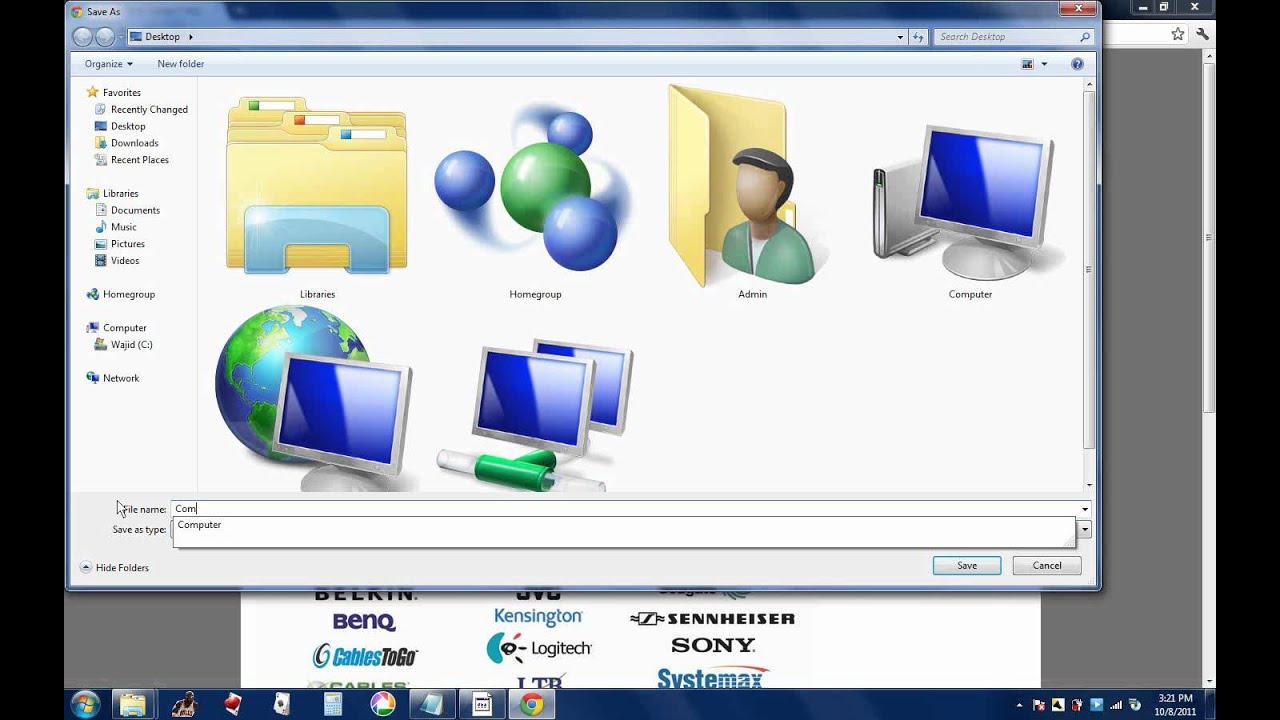Expand the Desktop breadcrumb arrow
The image size is (1280, 720).
tap(190, 37)
